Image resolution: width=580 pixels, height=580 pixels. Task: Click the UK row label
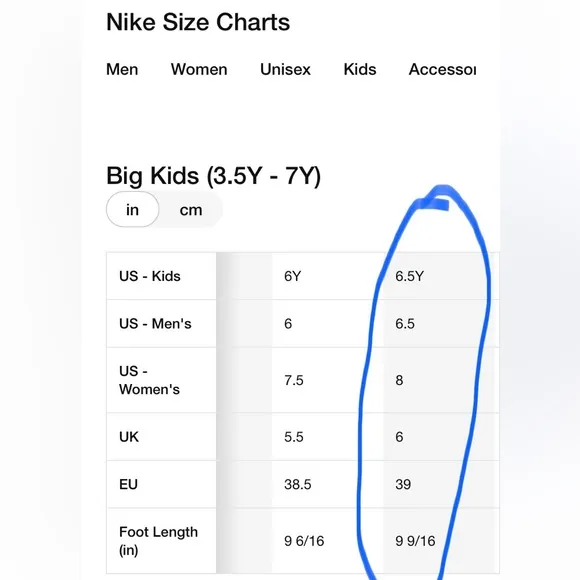tap(129, 437)
